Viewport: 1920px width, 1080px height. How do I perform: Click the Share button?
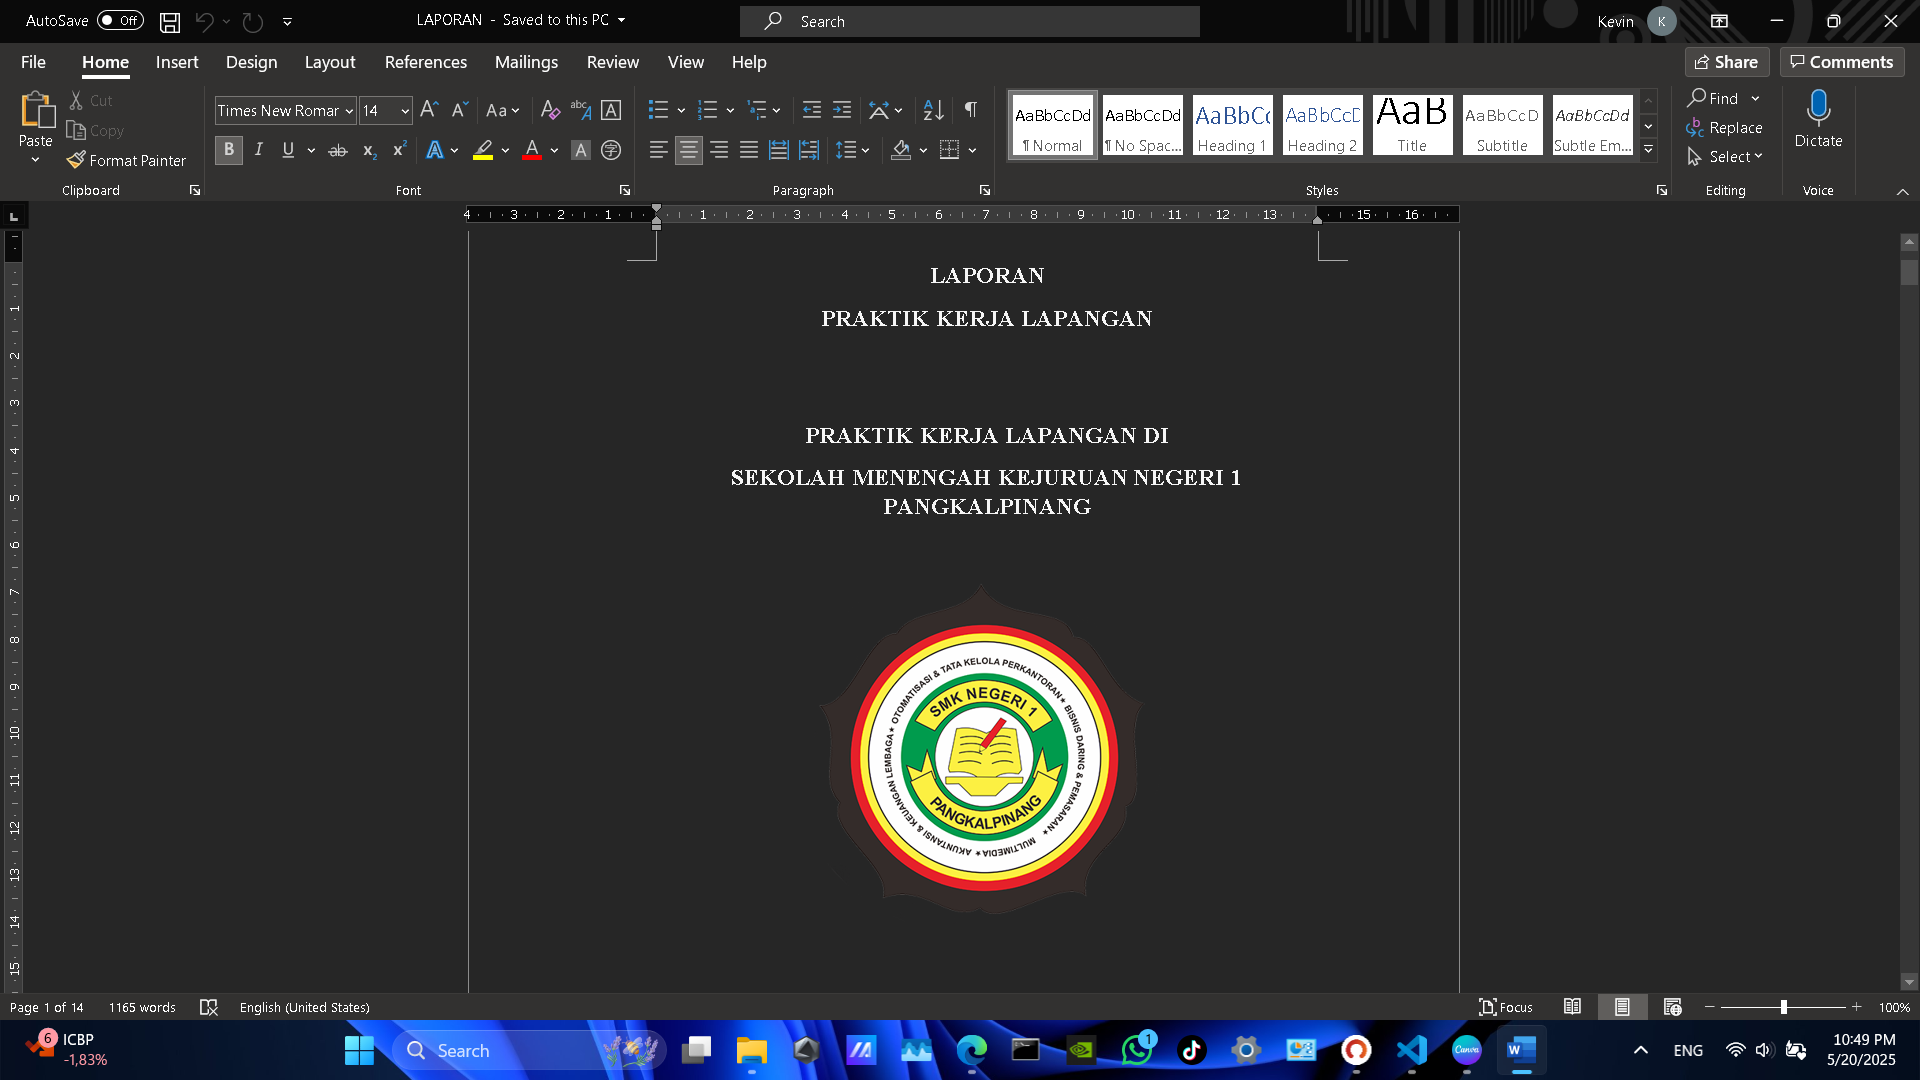(x=1727, y=62)
